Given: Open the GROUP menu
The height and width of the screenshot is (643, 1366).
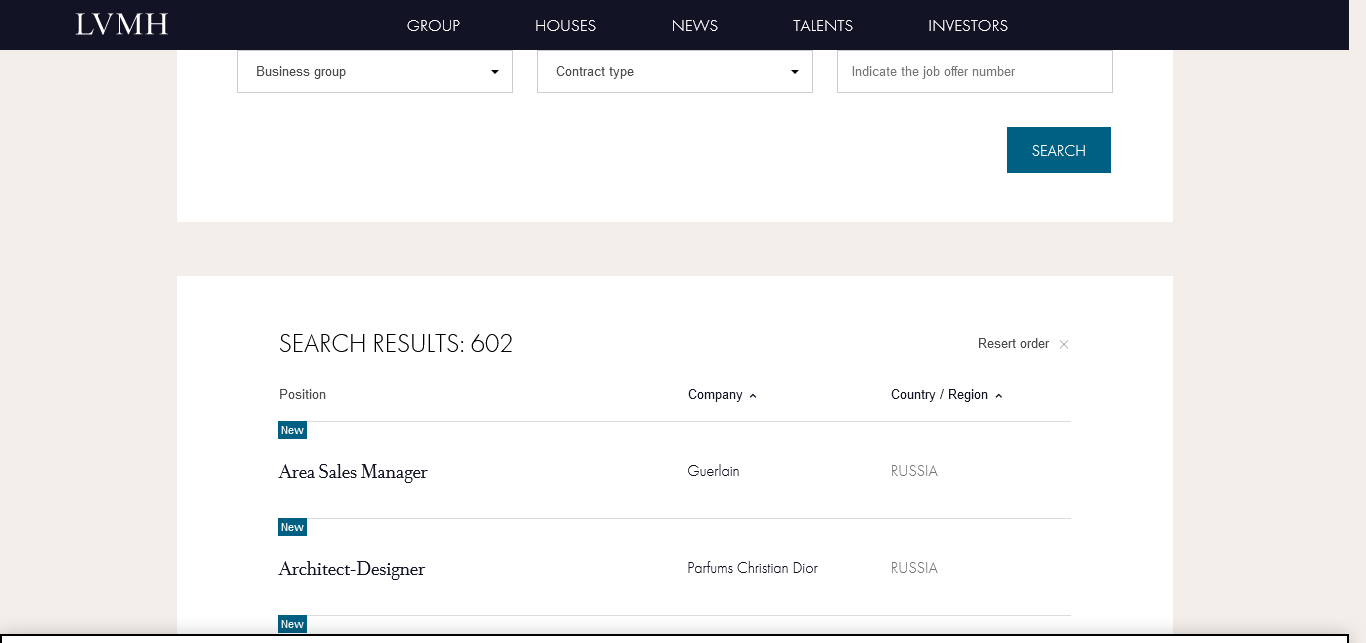Looking at the screenshot, I should pyautogui.click(x=433, y=26).
